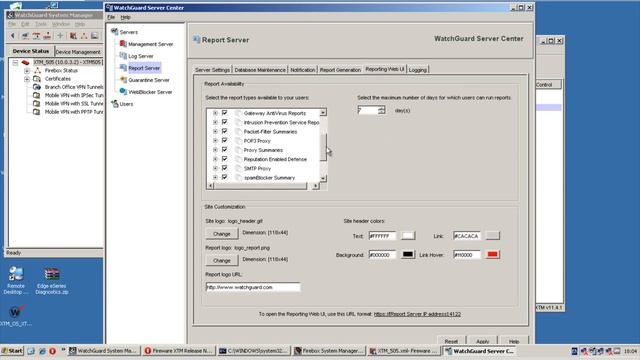The height and width of the screenshot is (360, 640).
Task: Click the first device icon after back arrow
Action: pyautogui.click(x=25, y=36)
